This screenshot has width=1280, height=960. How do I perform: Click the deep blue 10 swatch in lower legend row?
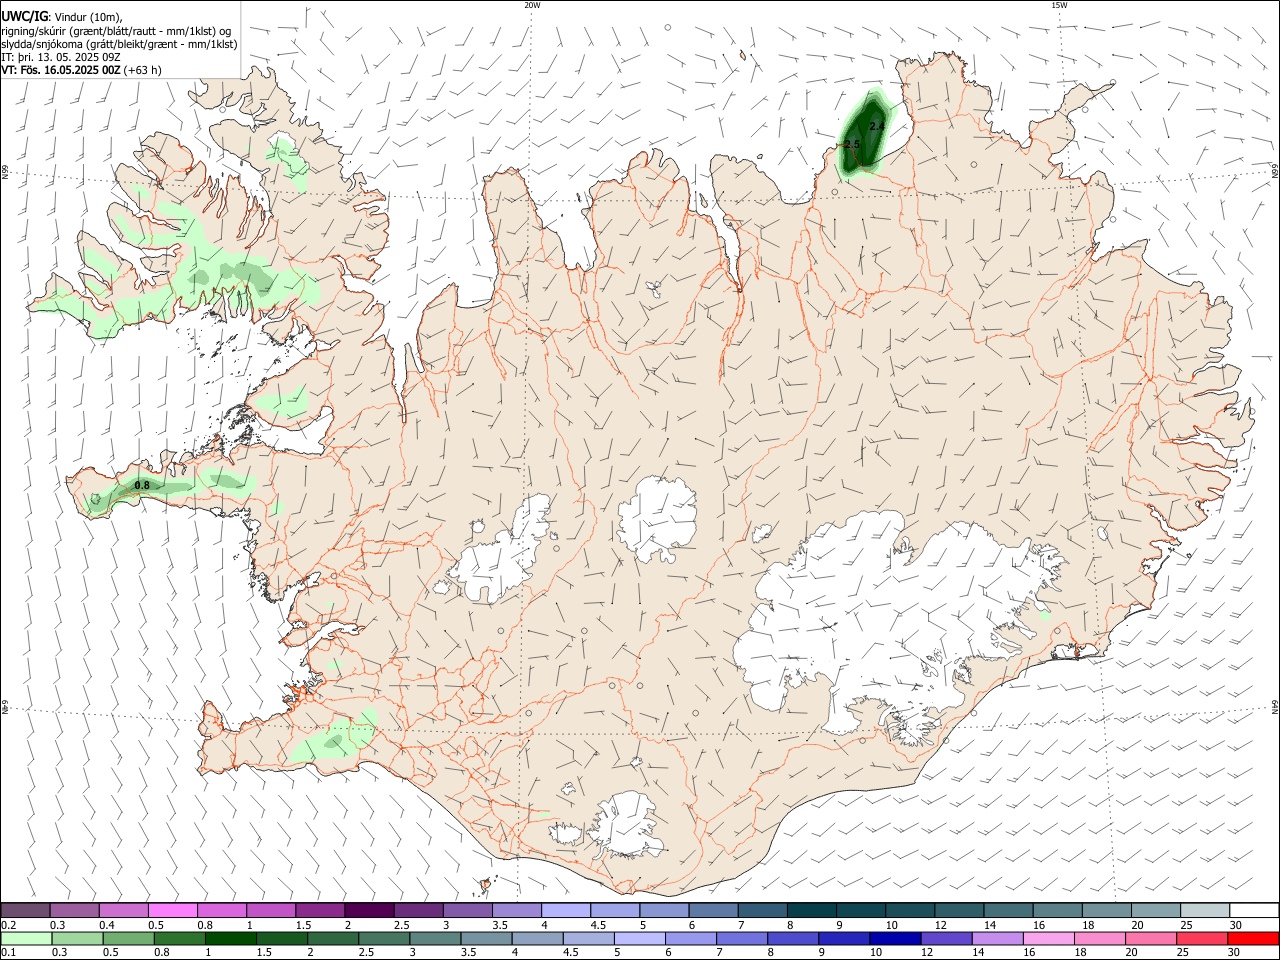click(894, 939)
